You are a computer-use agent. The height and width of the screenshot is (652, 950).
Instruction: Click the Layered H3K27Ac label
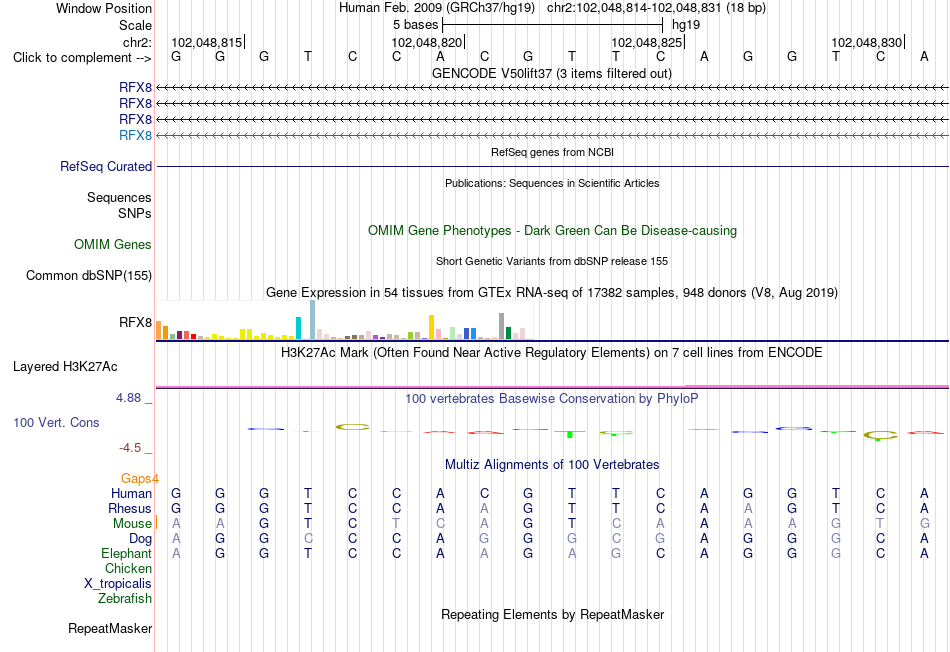65,367
